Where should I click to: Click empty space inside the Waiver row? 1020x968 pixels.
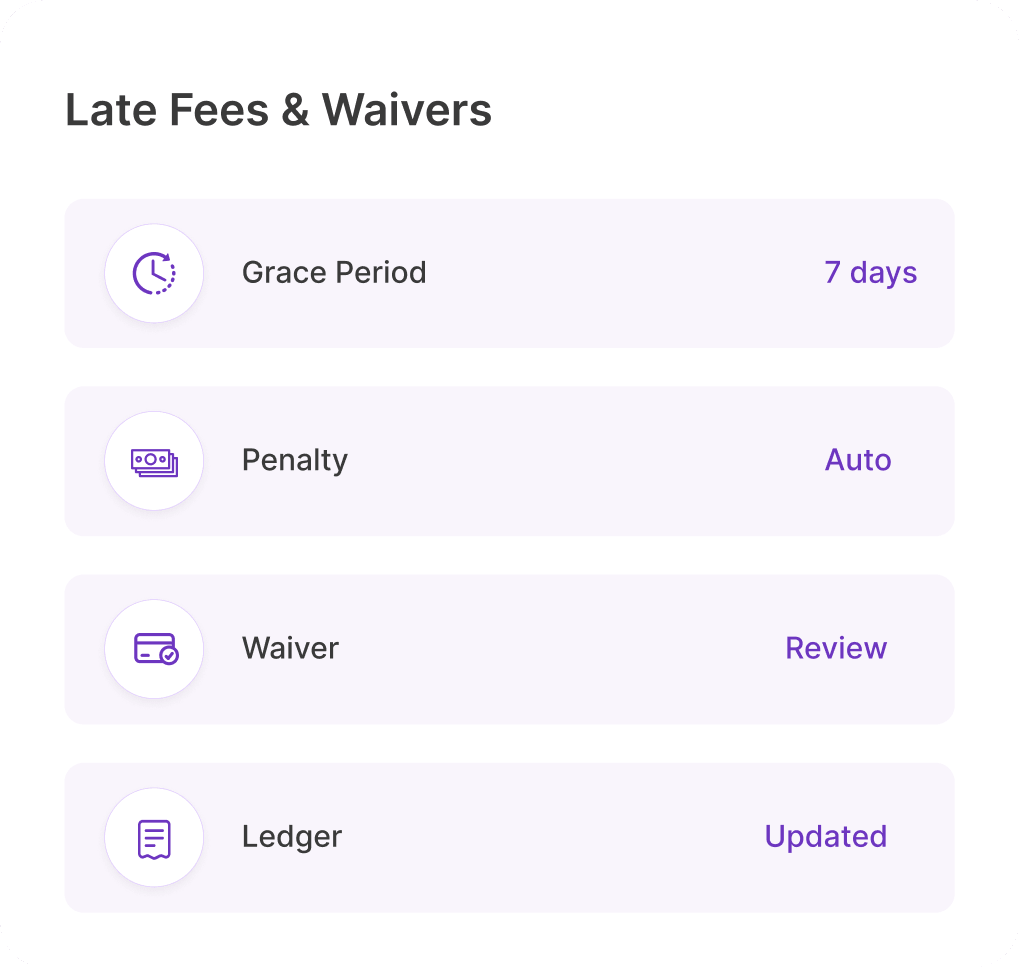[559, 649]
